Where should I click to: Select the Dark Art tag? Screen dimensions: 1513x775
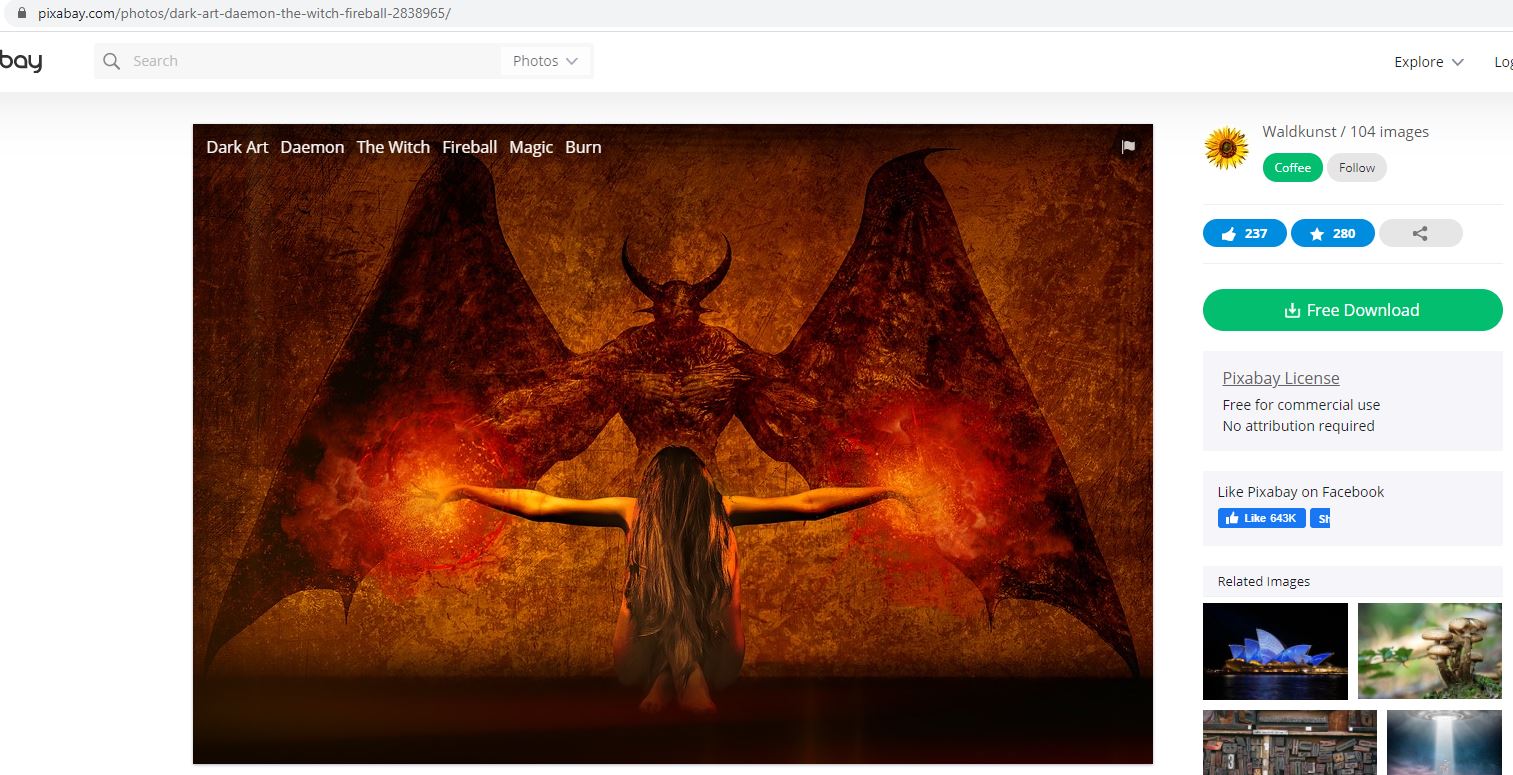237,147
